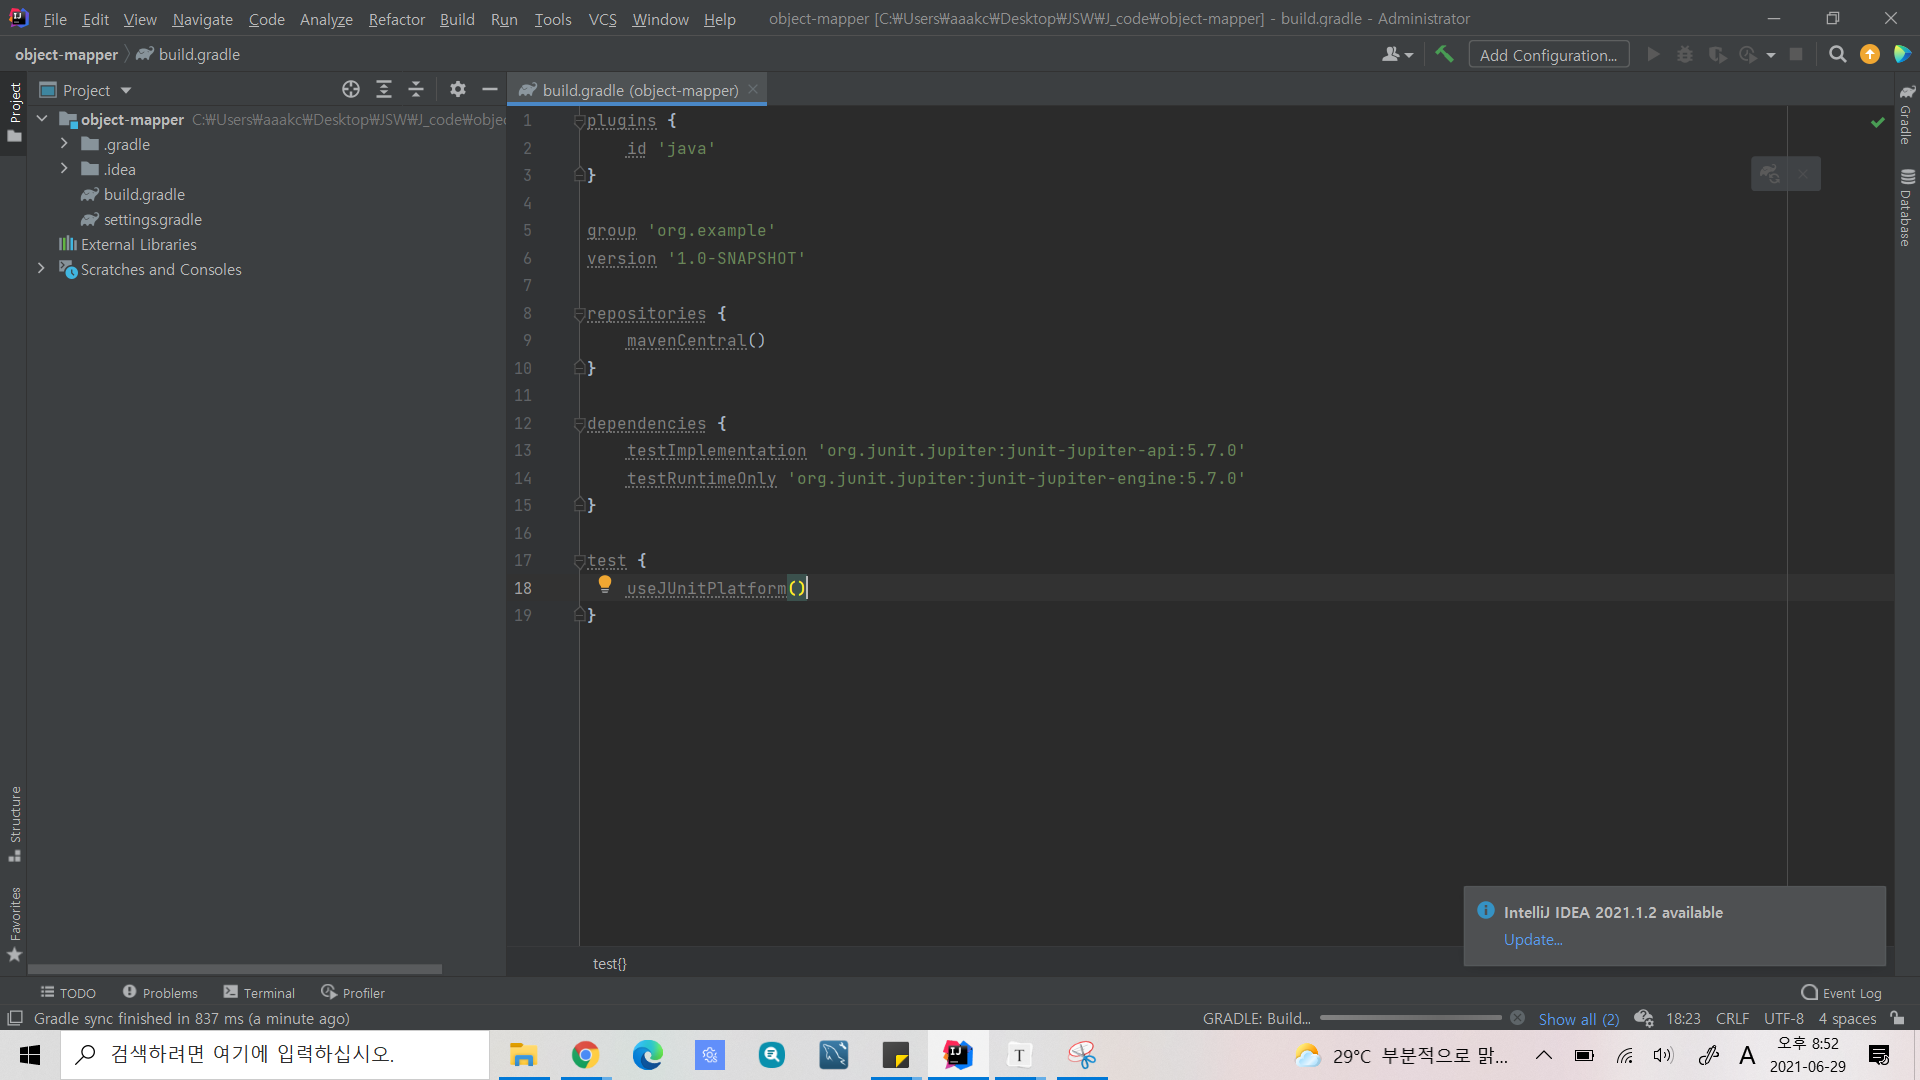Click the Gradle build progress bar
Image resolution: width=1920 pixels, height=1080 pixels.
pyautogui.click(x=1410, y=1018)
